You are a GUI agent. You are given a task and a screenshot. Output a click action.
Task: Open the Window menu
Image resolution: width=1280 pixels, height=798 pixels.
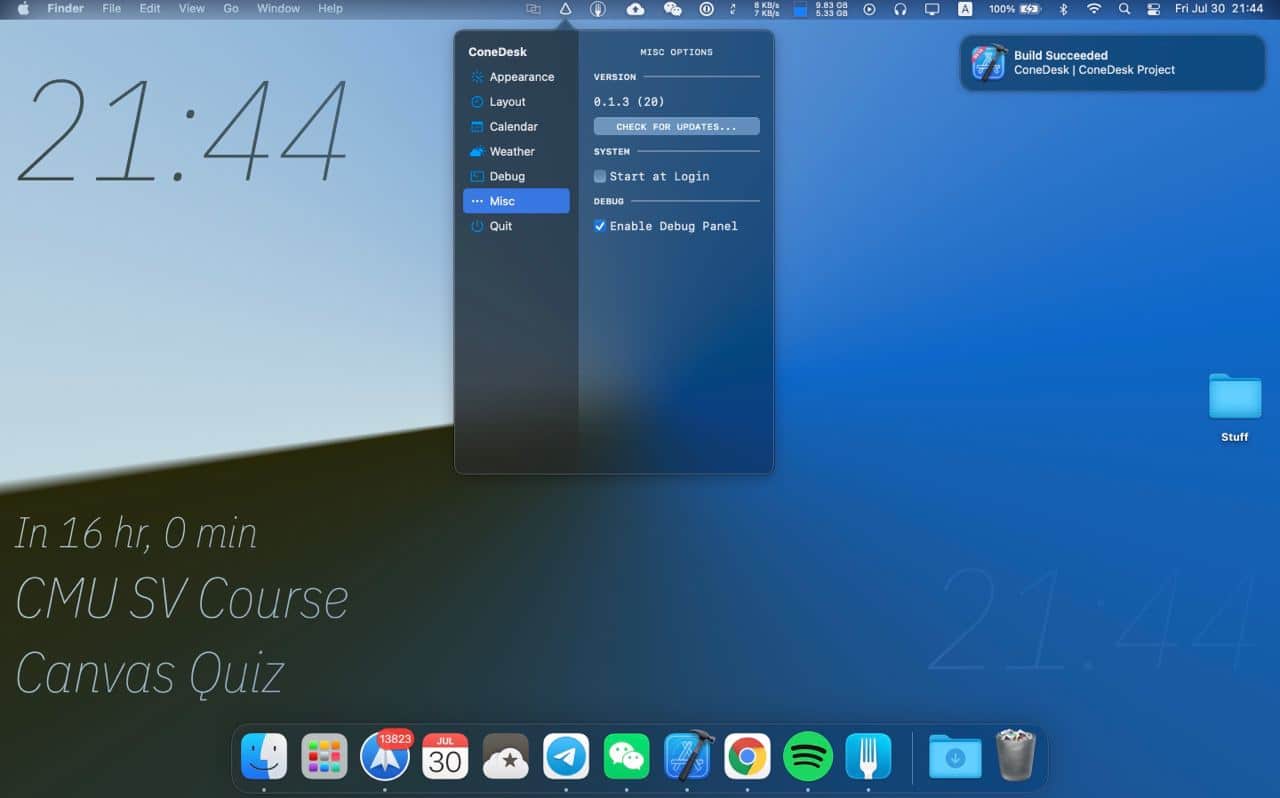pyautogui.click(x=278, y=9)
